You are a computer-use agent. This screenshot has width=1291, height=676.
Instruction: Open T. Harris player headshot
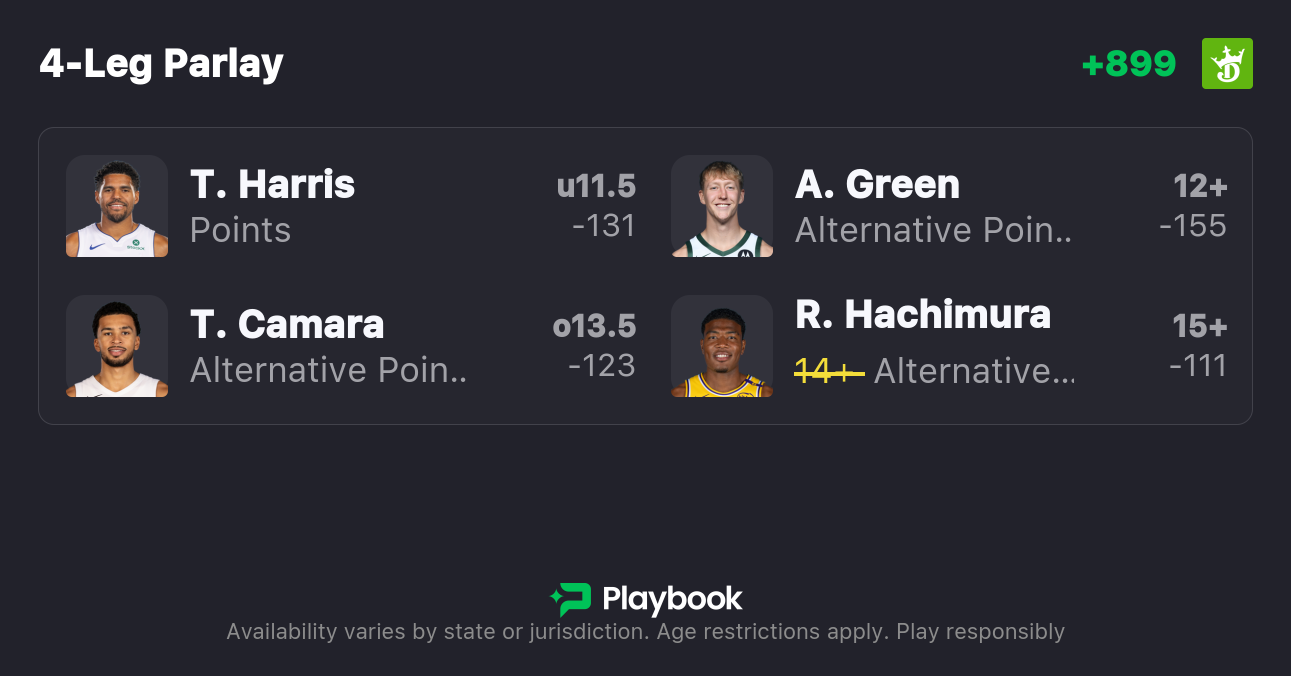coord(117,206)
